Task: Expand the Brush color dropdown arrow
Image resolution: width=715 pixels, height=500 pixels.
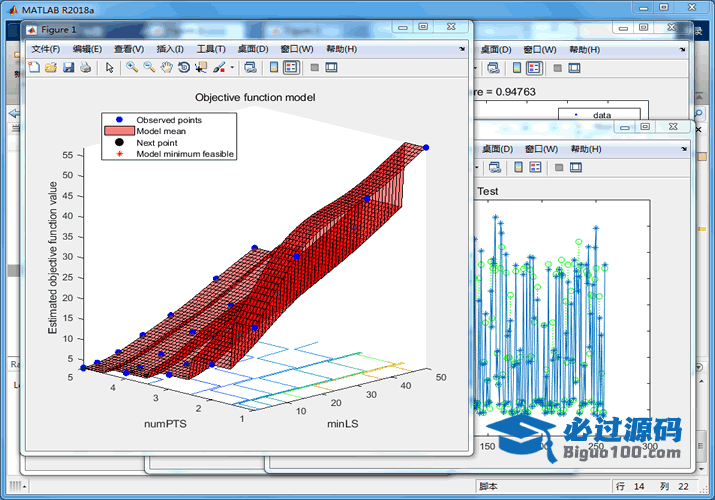Action: point(232,67)
